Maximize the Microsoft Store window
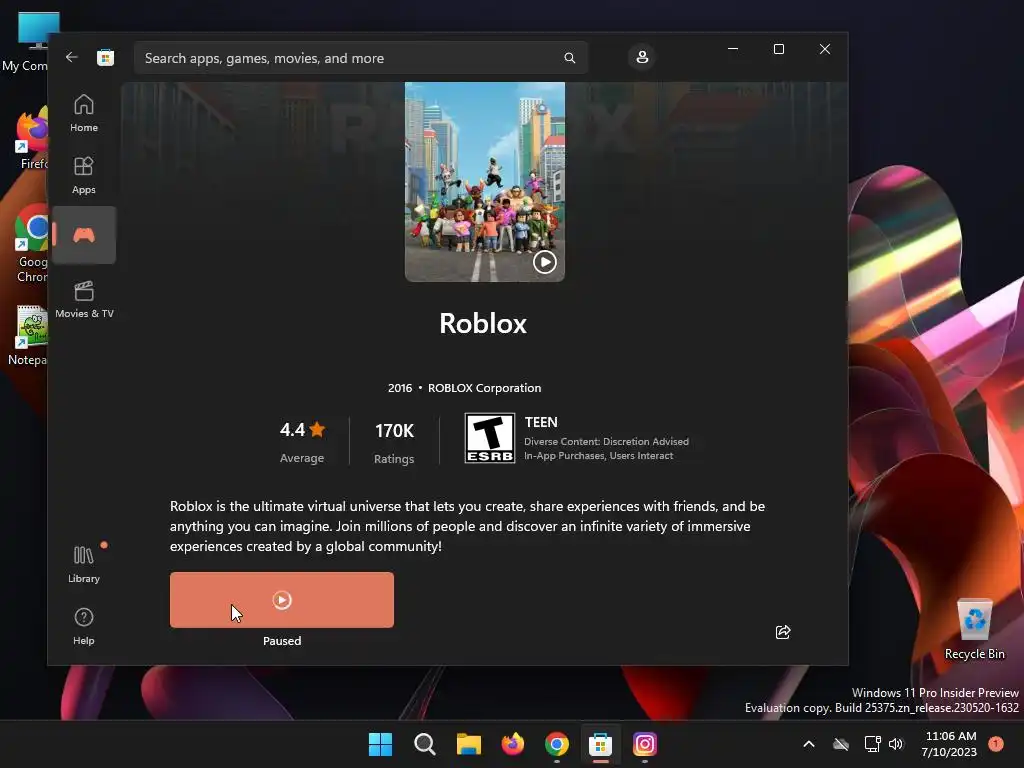The height and width of the screenshot is (768, 1024). 778,49
